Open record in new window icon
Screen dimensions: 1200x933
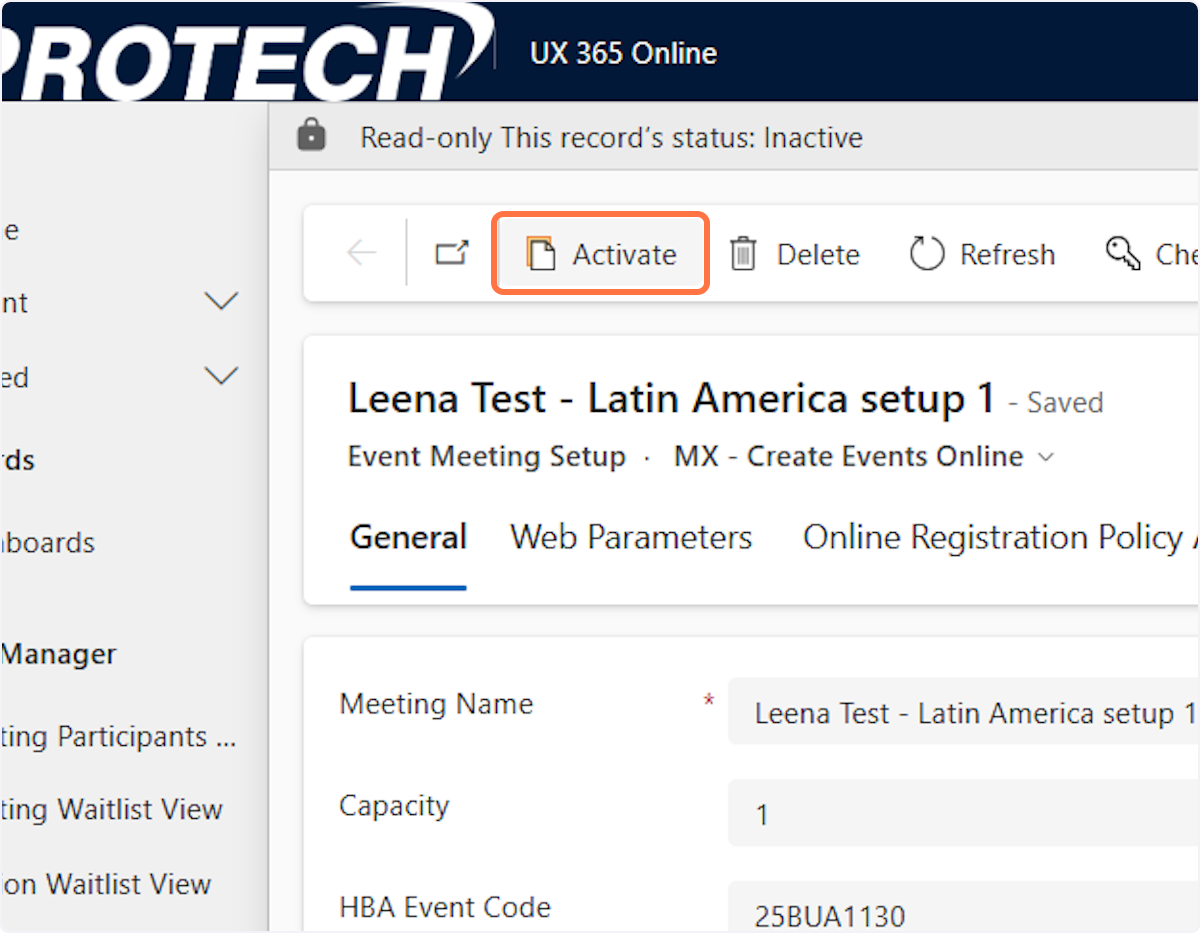452,254
